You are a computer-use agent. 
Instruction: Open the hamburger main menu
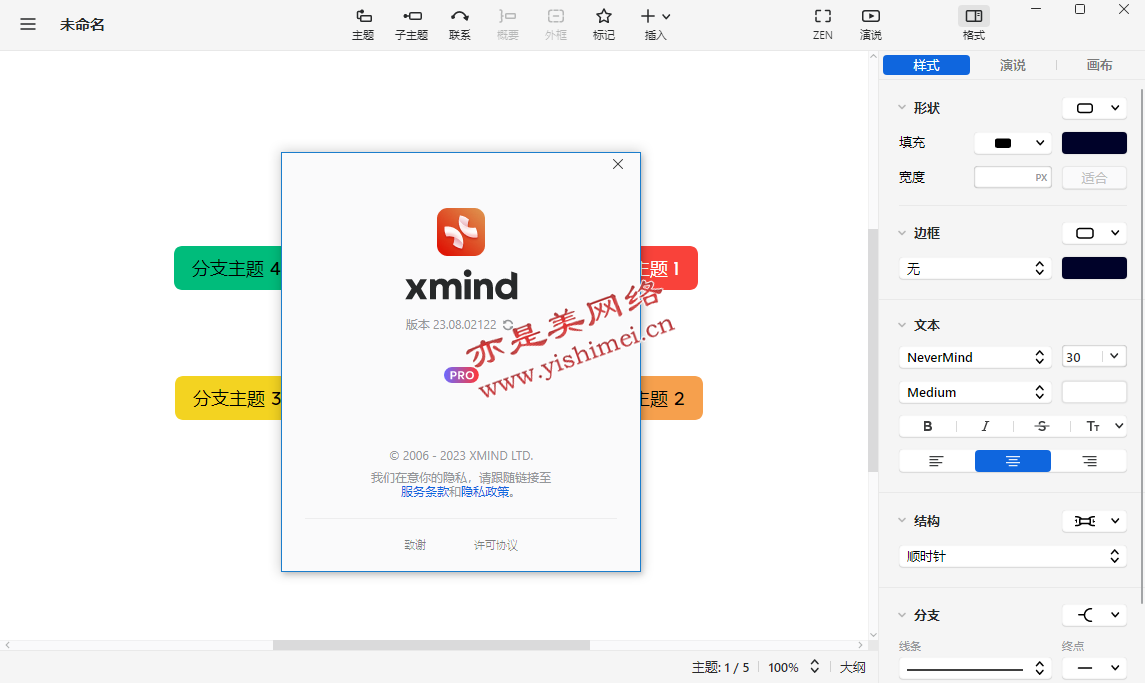tap(28, 24)
